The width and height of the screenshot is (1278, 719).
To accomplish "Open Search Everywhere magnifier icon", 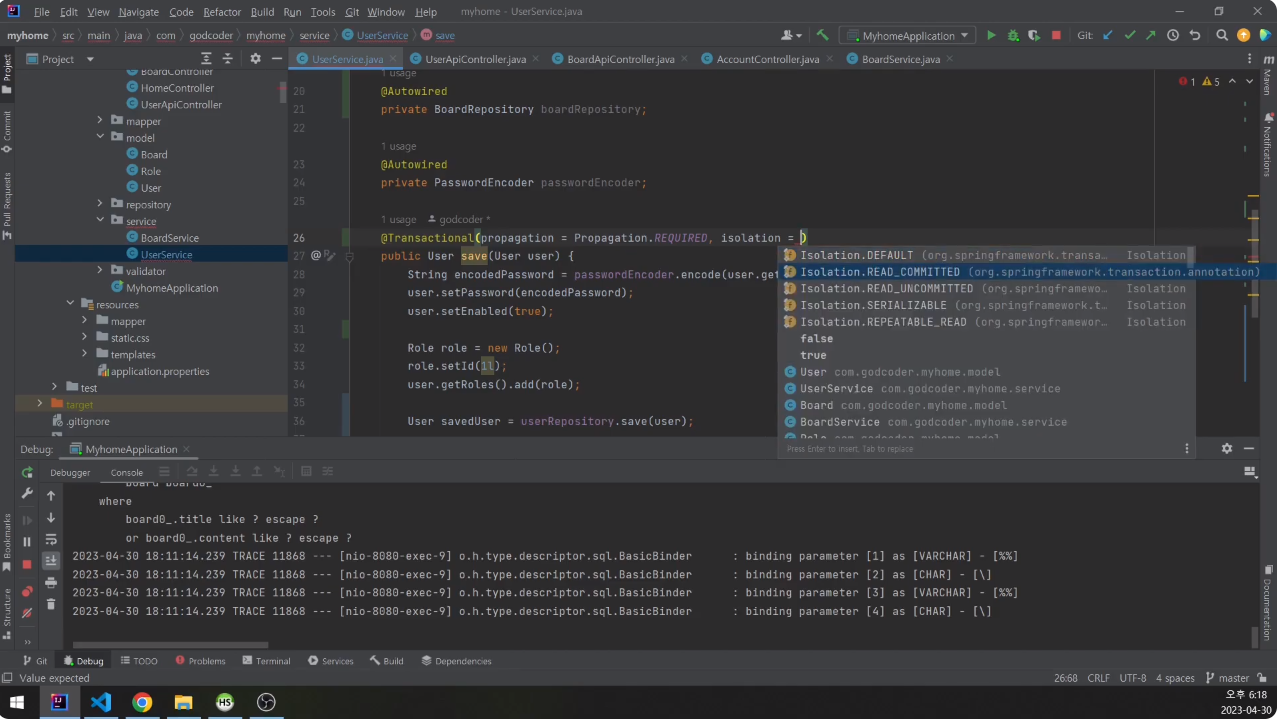I will [x=1221, y=35].
